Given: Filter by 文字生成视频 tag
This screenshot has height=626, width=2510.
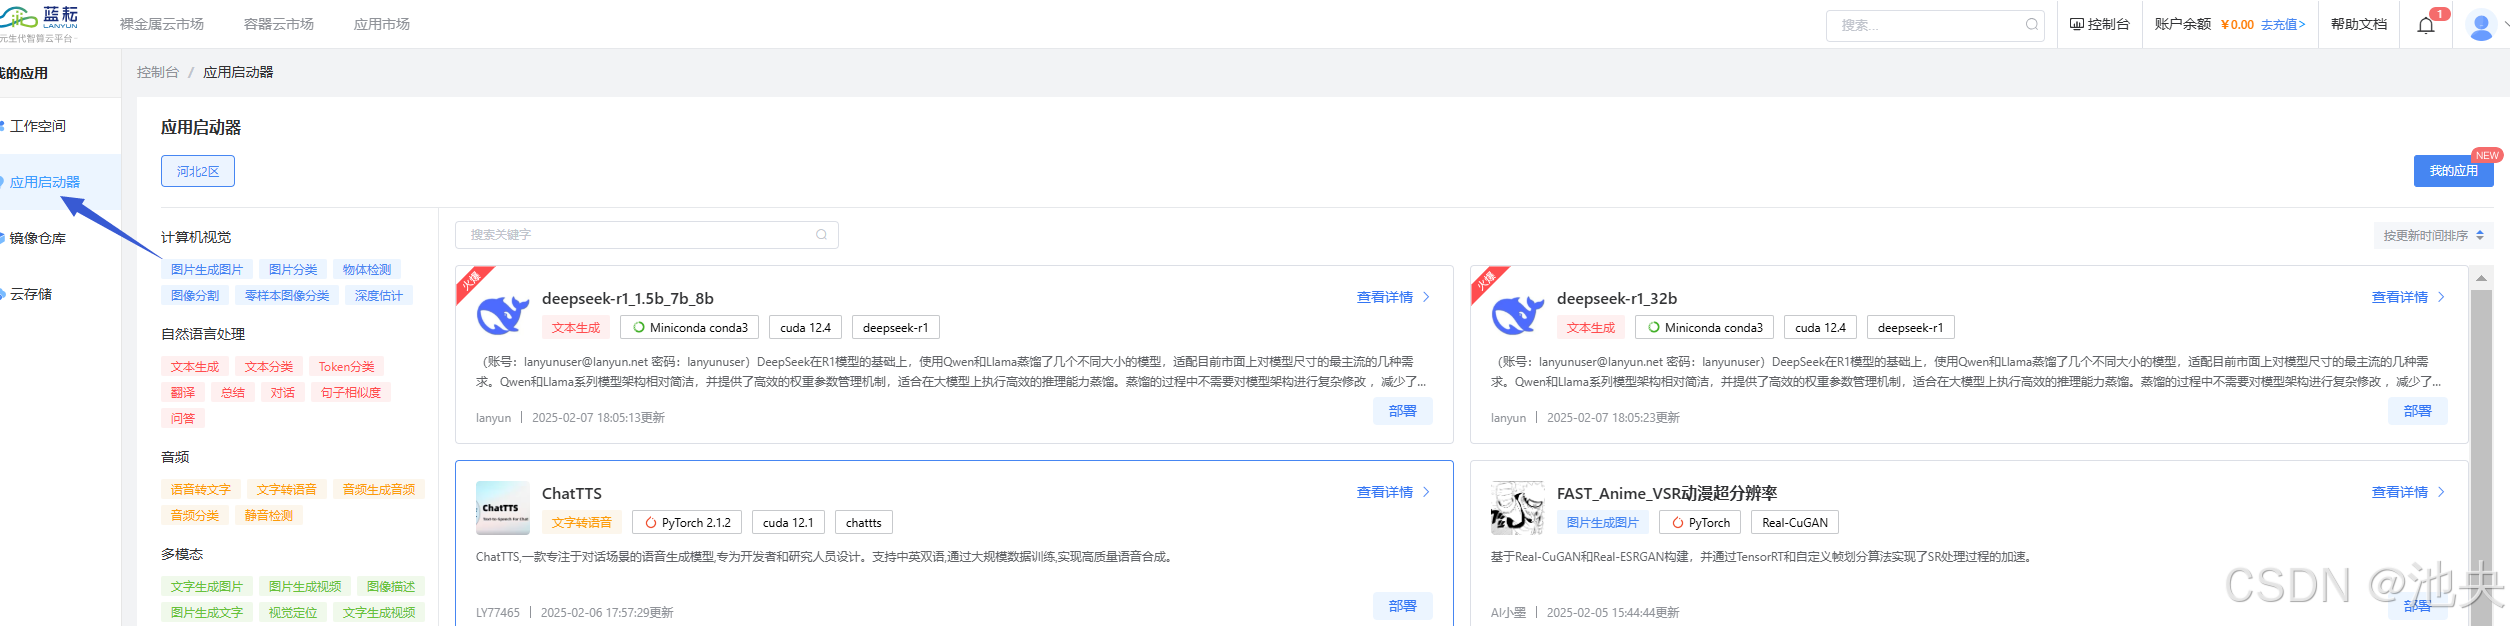Looking at the screenshot, I should point(379,613).
